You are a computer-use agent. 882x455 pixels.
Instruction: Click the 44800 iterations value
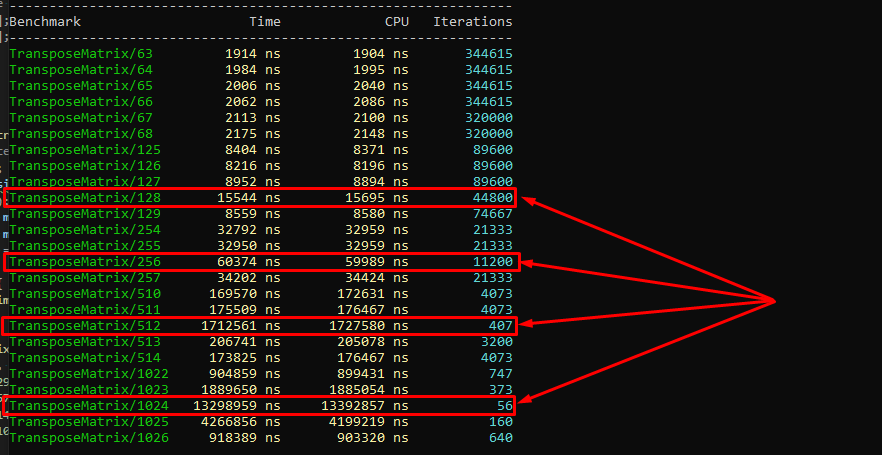click(493, 198)
